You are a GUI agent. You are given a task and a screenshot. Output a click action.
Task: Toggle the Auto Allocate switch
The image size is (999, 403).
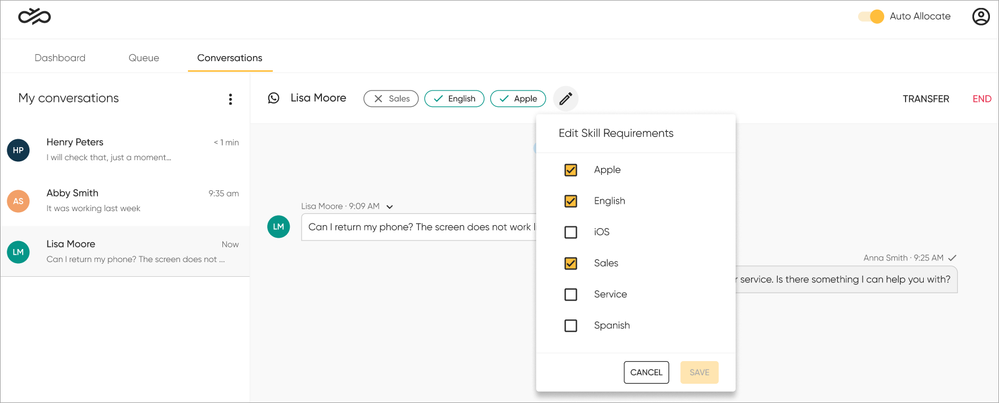click(x=871, y=16)
